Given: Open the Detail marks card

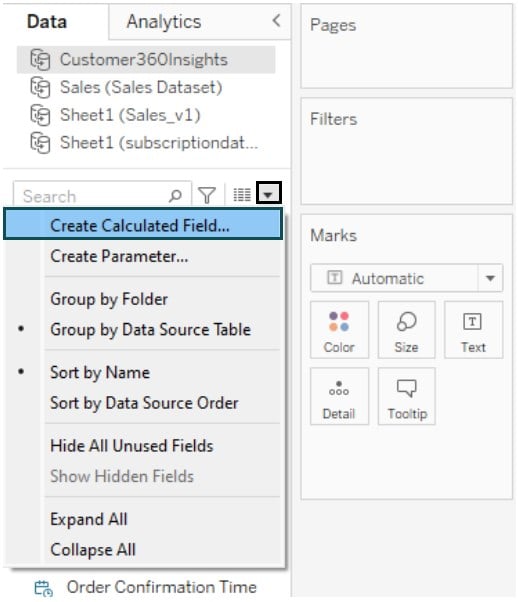Looking at the screenshot, I should click(339, 396).
